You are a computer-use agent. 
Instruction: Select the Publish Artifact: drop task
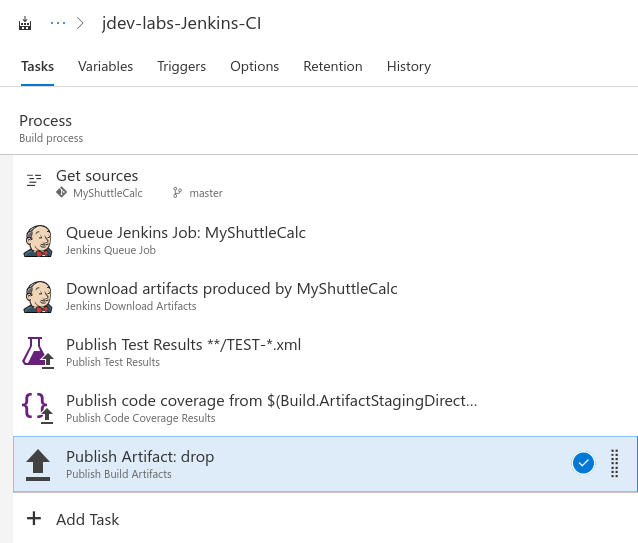(325, 464)
